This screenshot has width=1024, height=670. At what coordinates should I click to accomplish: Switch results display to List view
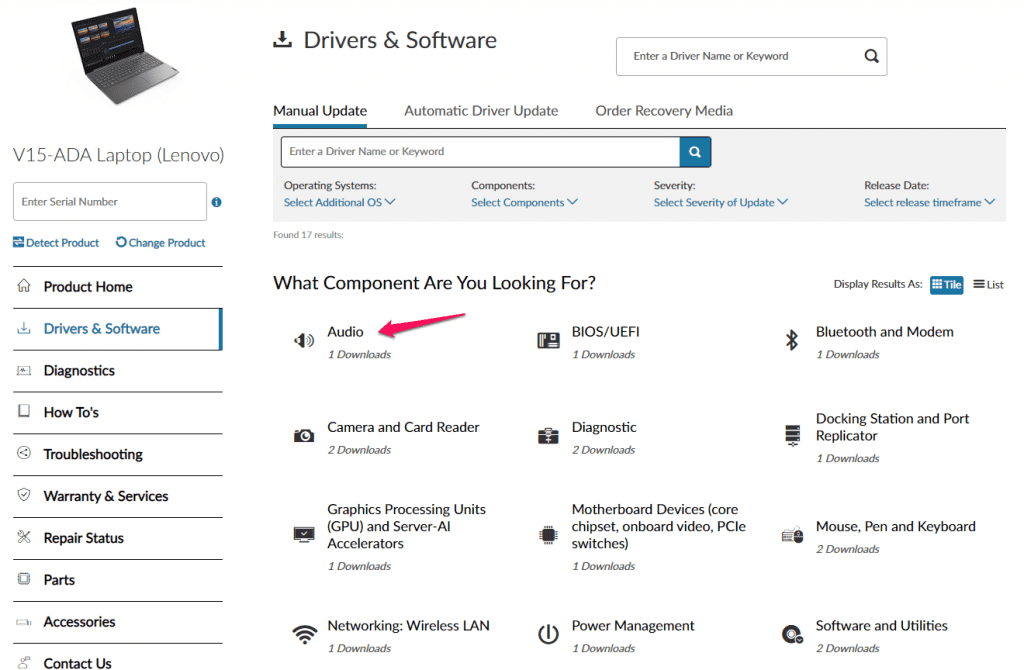pos(988,285)
